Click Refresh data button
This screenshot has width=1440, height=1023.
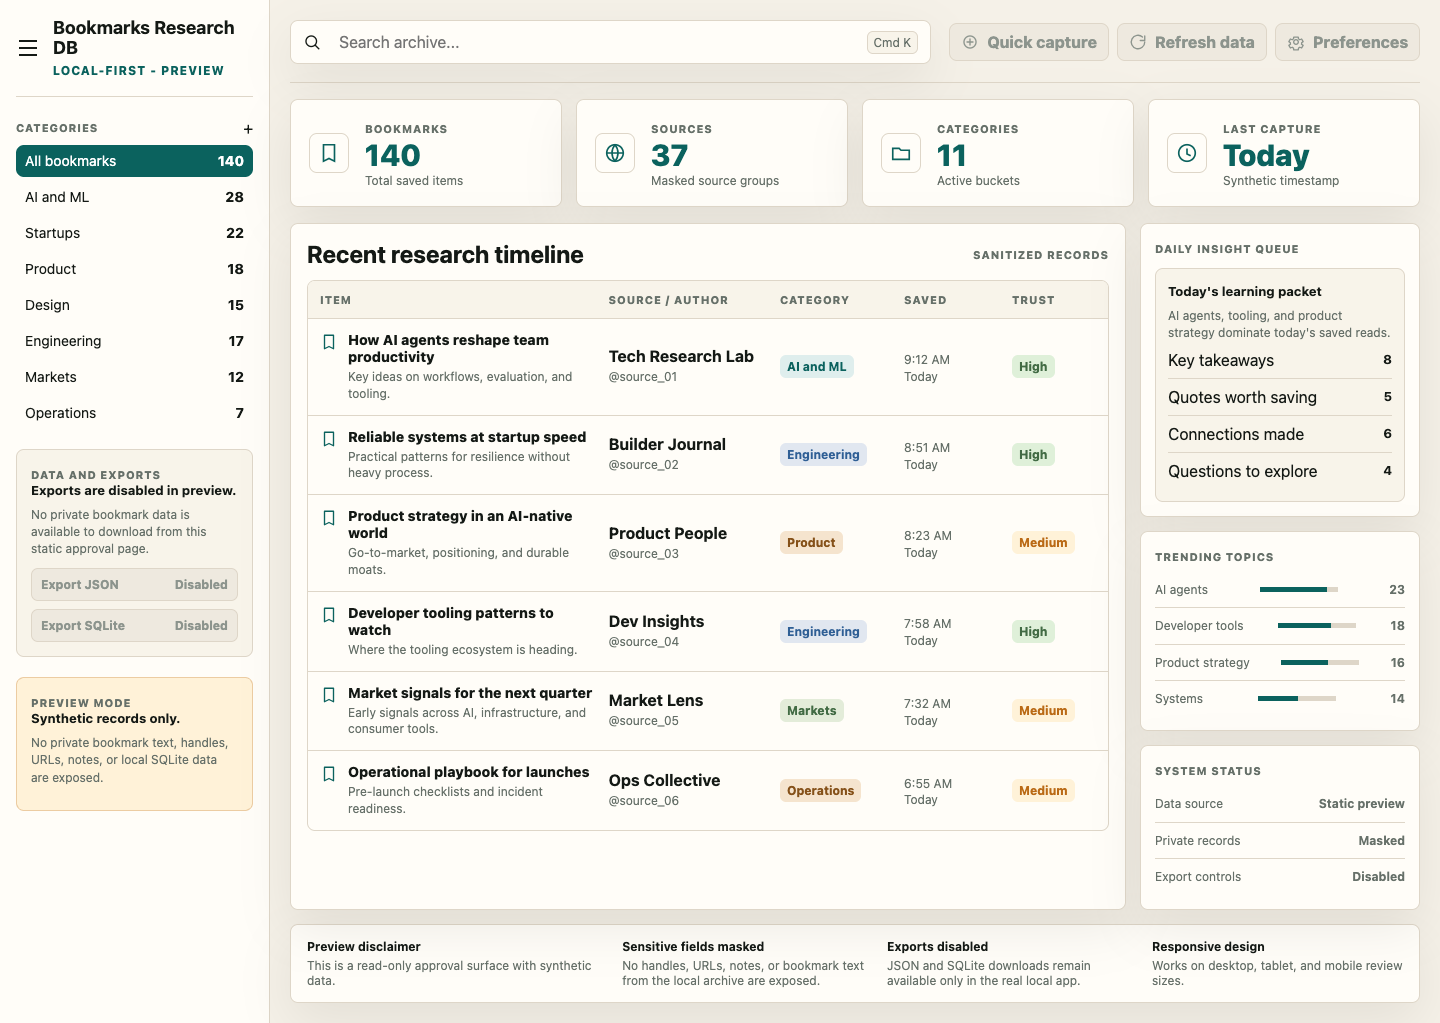pyautogui.click(x=1192, y=42)
